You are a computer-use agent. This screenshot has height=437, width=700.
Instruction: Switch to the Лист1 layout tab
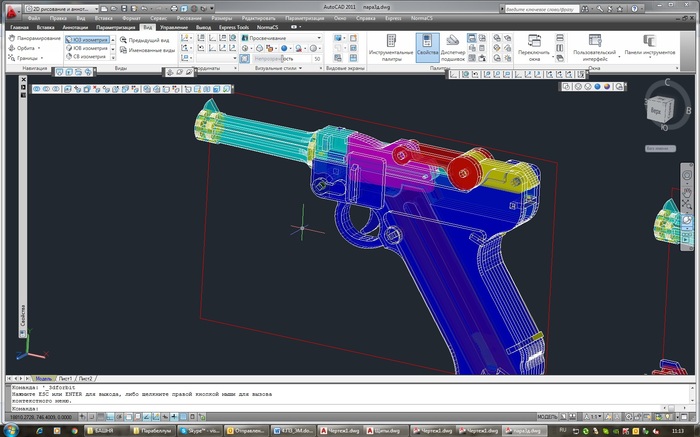pos(66,379)
